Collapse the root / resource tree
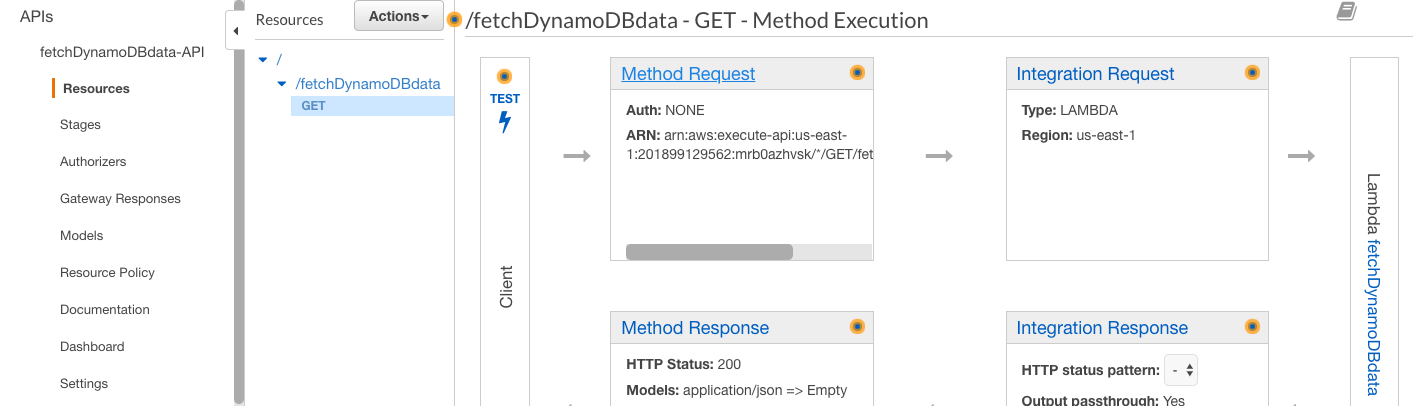Viewport: 1413px width, 406px height. coord(263,60)
